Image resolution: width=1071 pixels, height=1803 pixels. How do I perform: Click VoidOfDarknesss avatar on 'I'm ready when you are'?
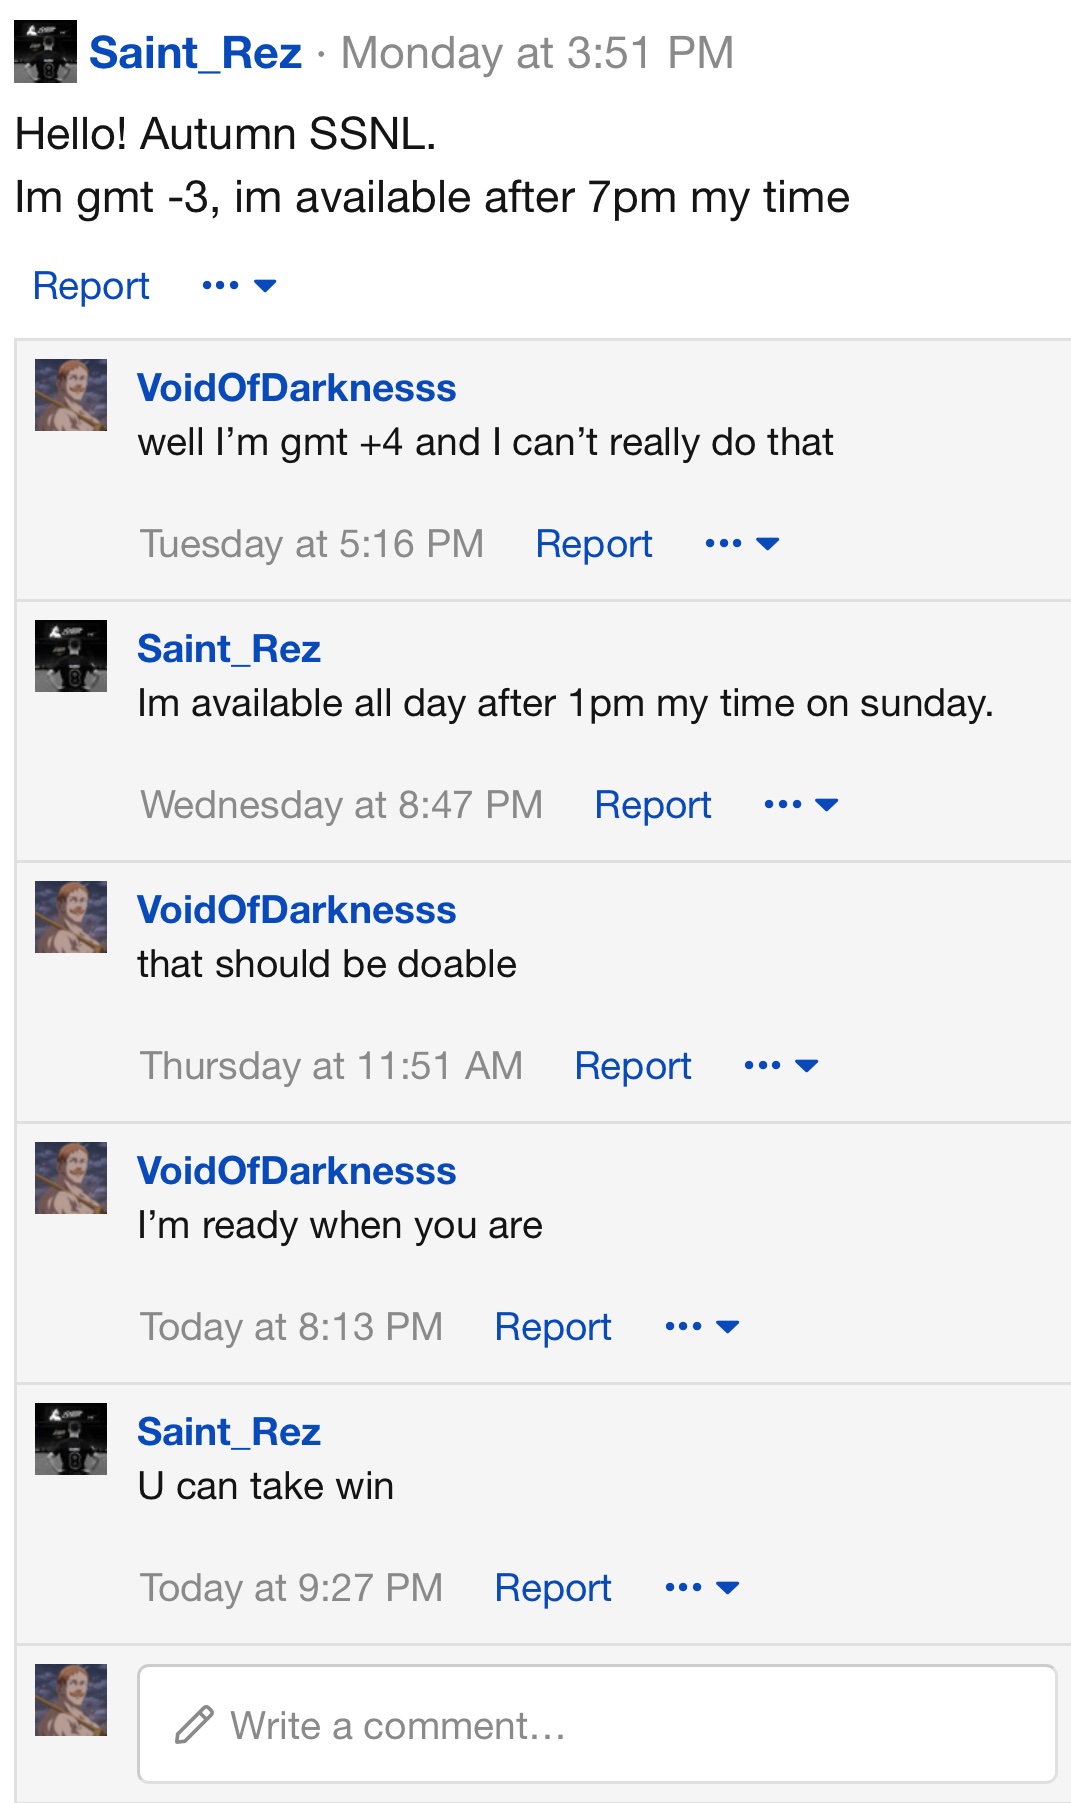[x=71, y=1178]
